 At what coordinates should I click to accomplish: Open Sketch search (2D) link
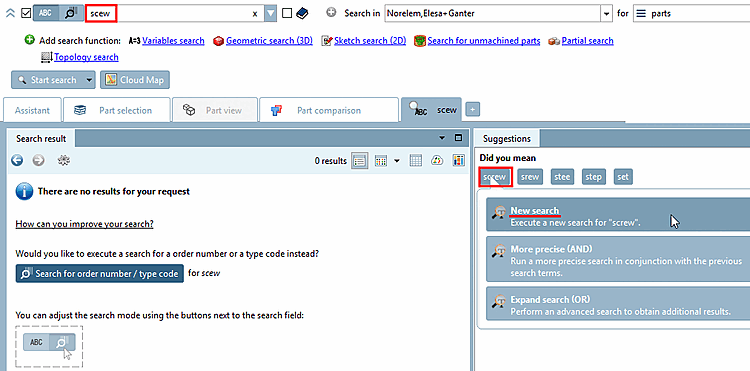pyautogui.click(x=370, y=41)
